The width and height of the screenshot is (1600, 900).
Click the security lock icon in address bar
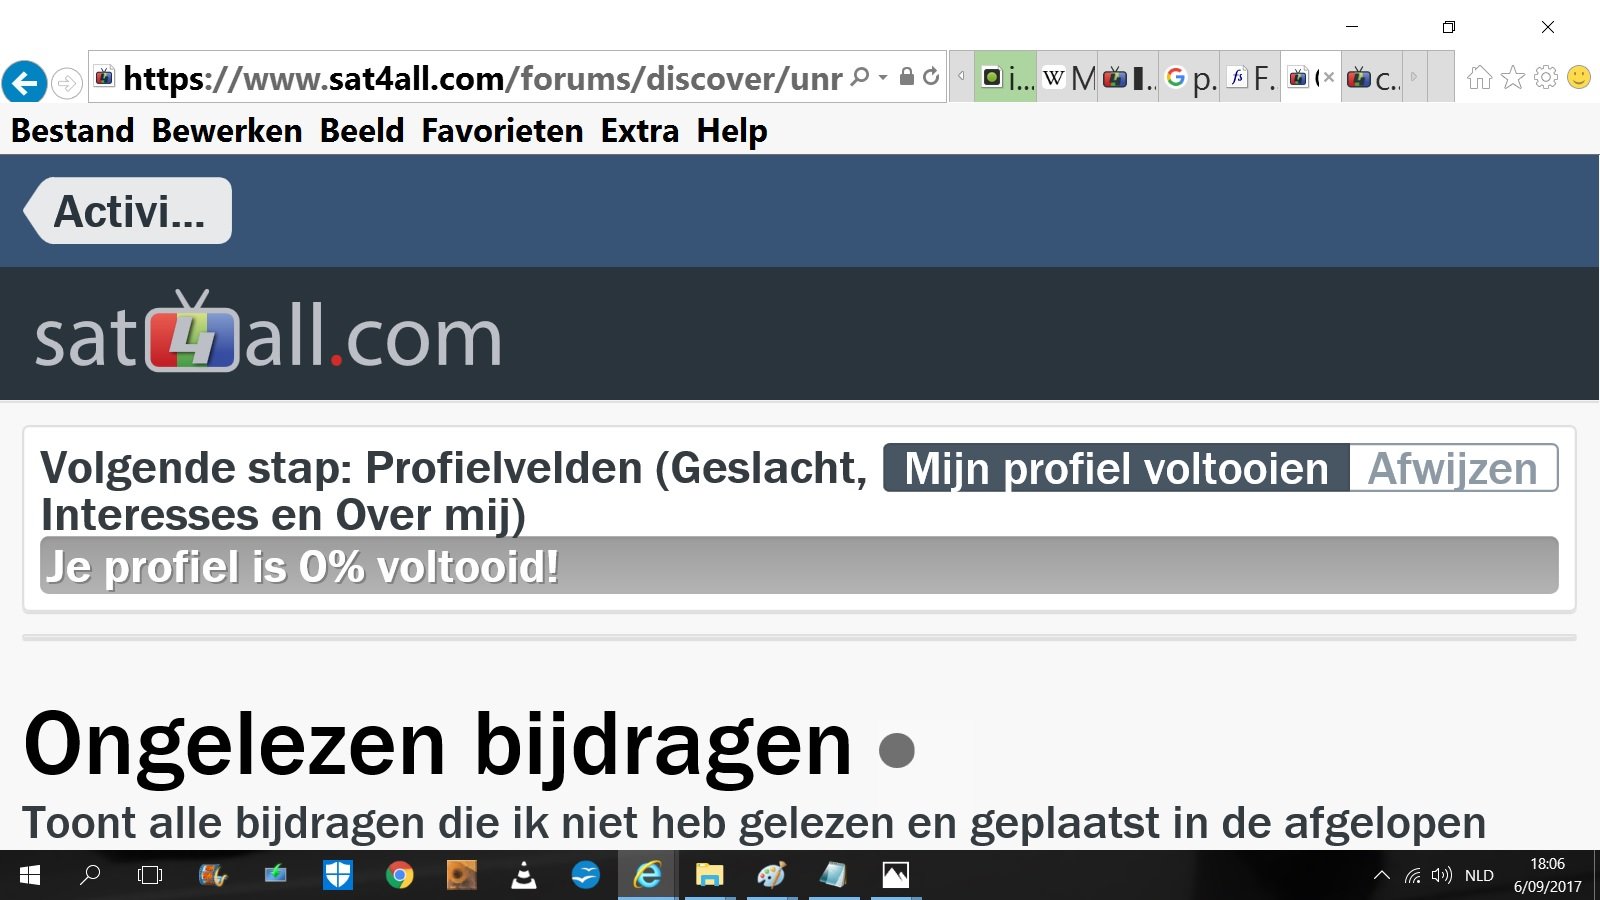click(907, 77)
